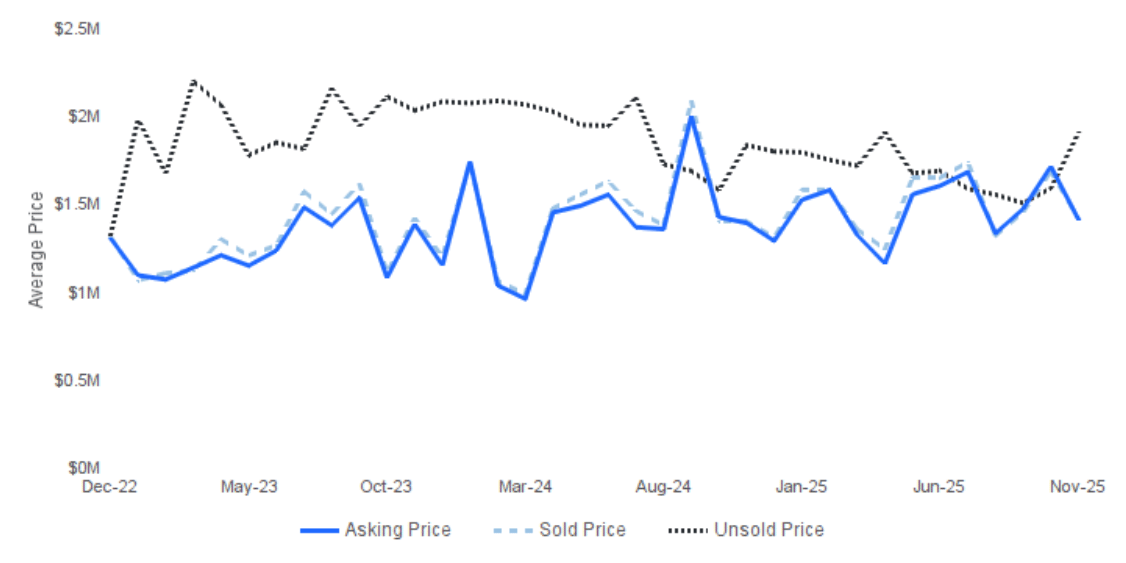Toggle the Asking Price legend label
Image resolution: width=1126 pixels, height=563 pixels.
tap(397, 530)
